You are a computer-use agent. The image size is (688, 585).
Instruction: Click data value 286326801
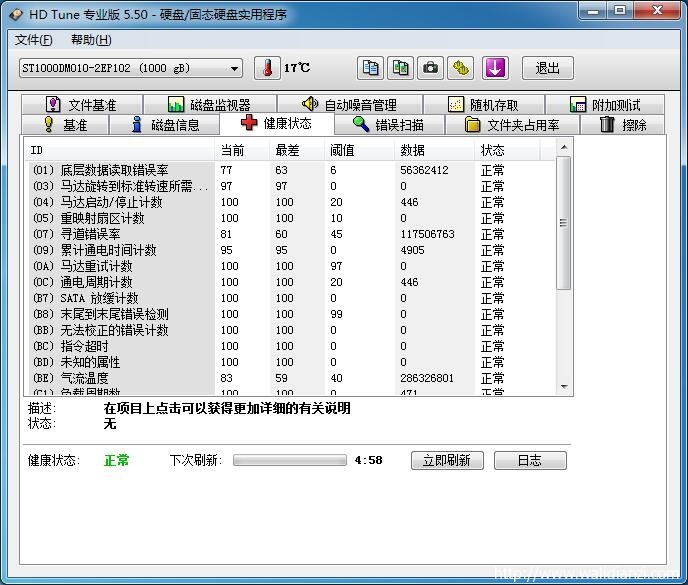pos(427,378)
